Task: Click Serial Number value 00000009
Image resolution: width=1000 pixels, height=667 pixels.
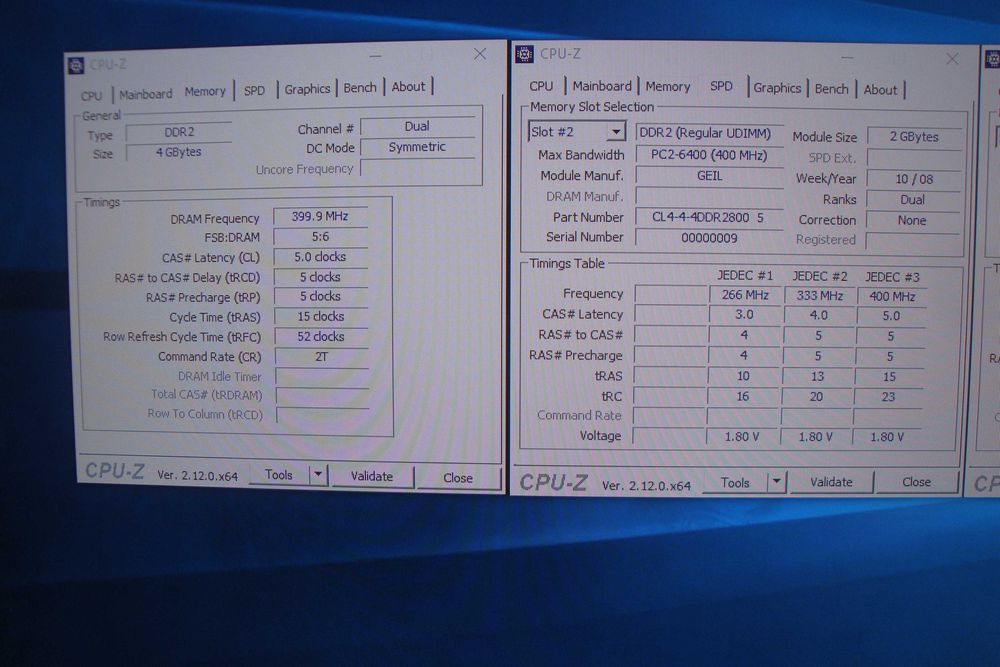Action: pyautogui.click(x=709, y=238)
